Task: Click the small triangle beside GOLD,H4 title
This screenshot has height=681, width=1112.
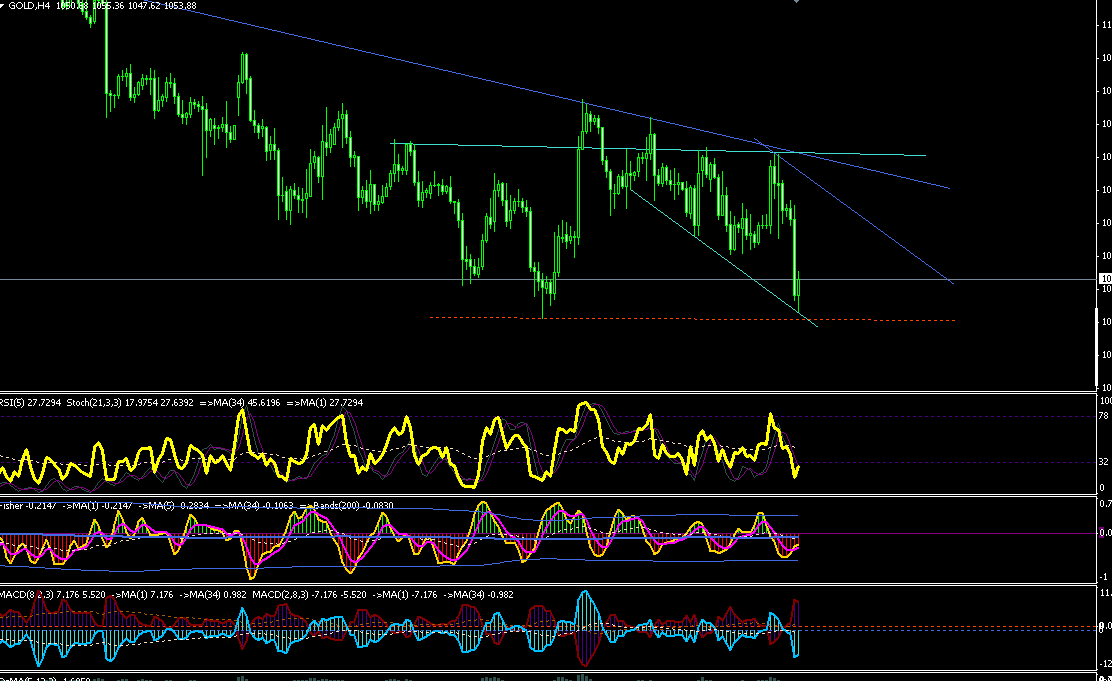Action: coord(2,6)
